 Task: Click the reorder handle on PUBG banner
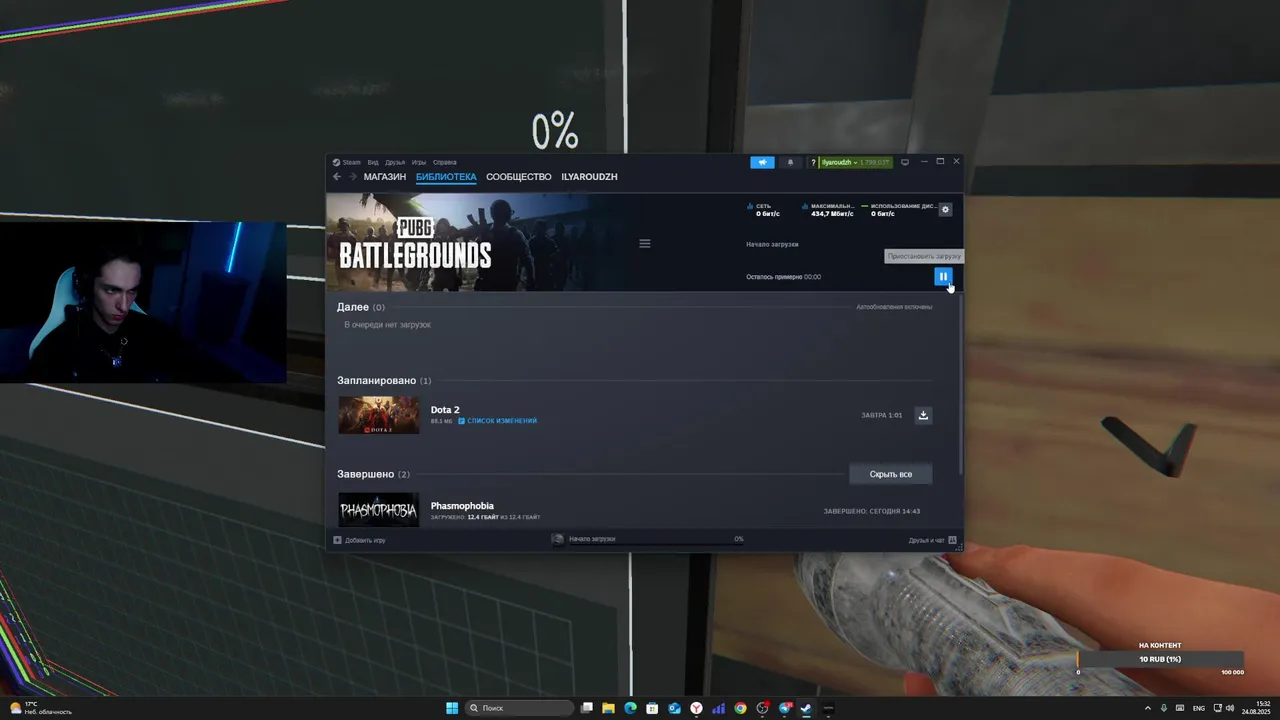[645, 243]
